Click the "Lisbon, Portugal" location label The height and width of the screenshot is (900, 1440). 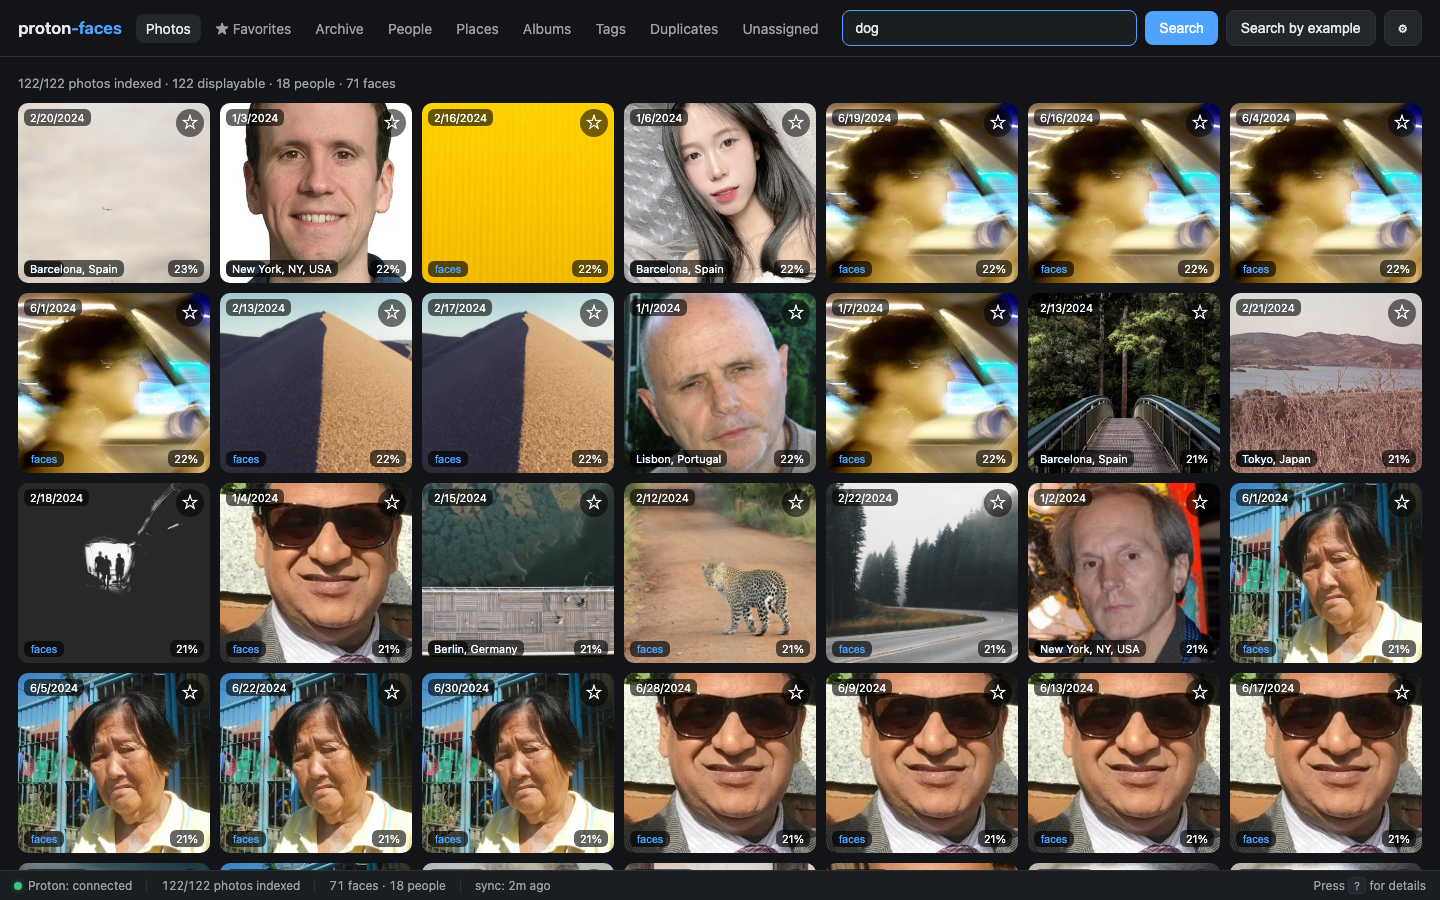coord(679,459)
